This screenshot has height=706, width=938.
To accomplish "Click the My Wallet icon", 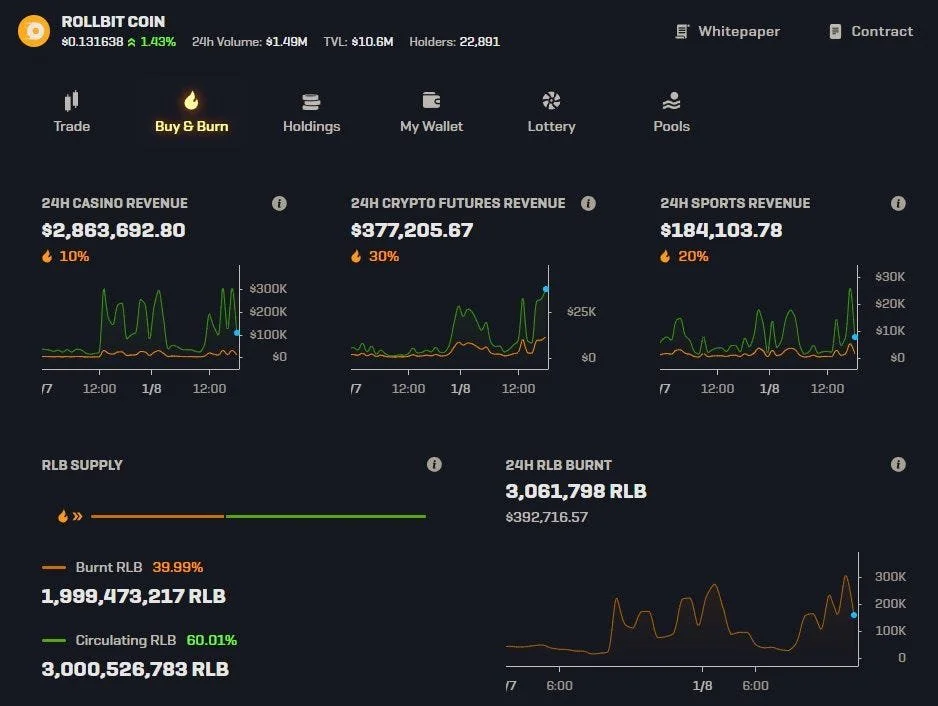I will [431, 100].
